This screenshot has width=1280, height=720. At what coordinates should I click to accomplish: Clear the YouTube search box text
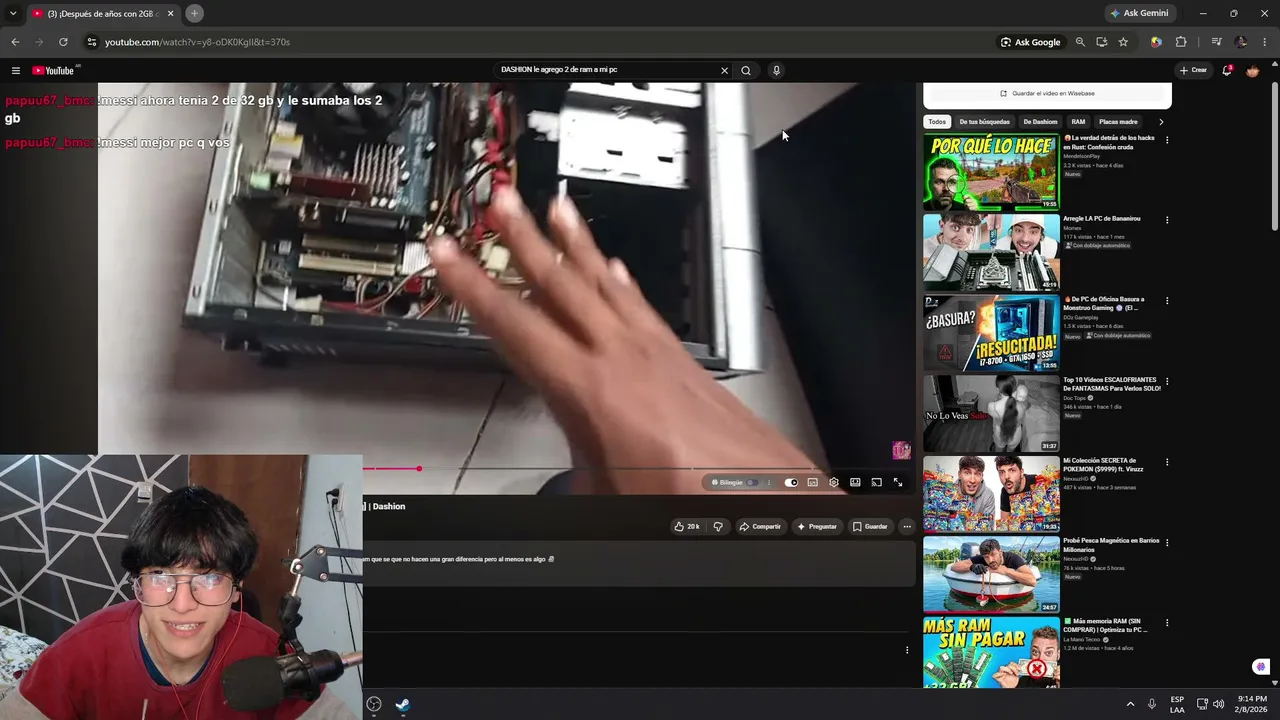pos(724,71)
